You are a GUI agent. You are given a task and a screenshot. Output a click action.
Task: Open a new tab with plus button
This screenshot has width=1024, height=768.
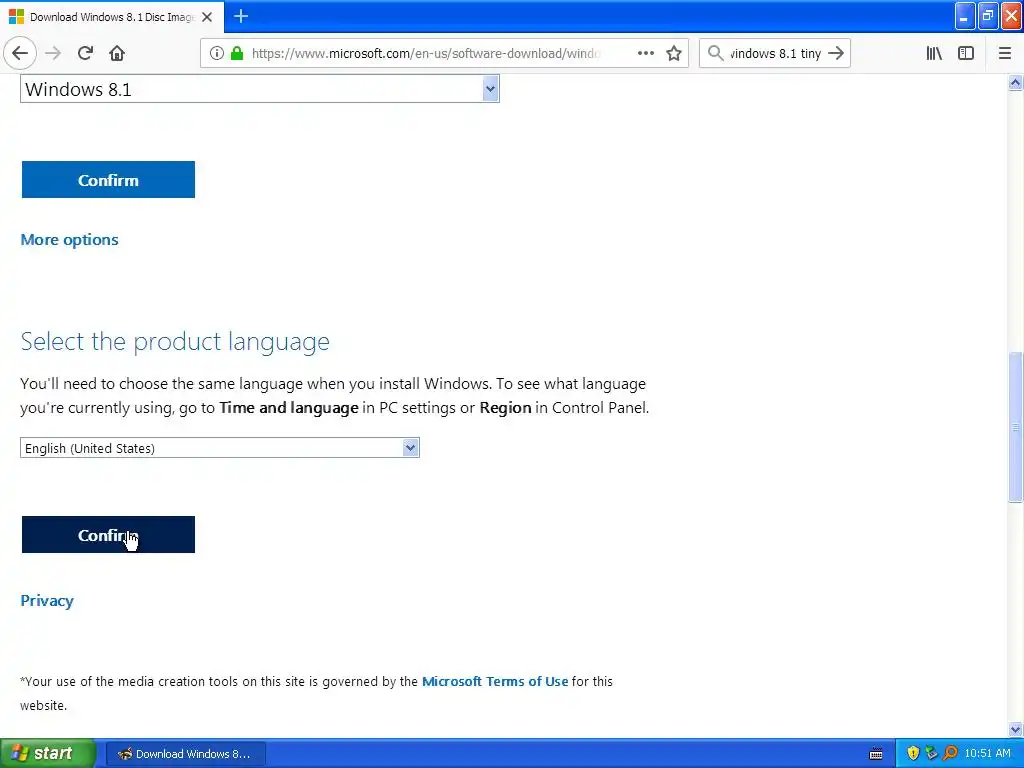coord(241,16)
